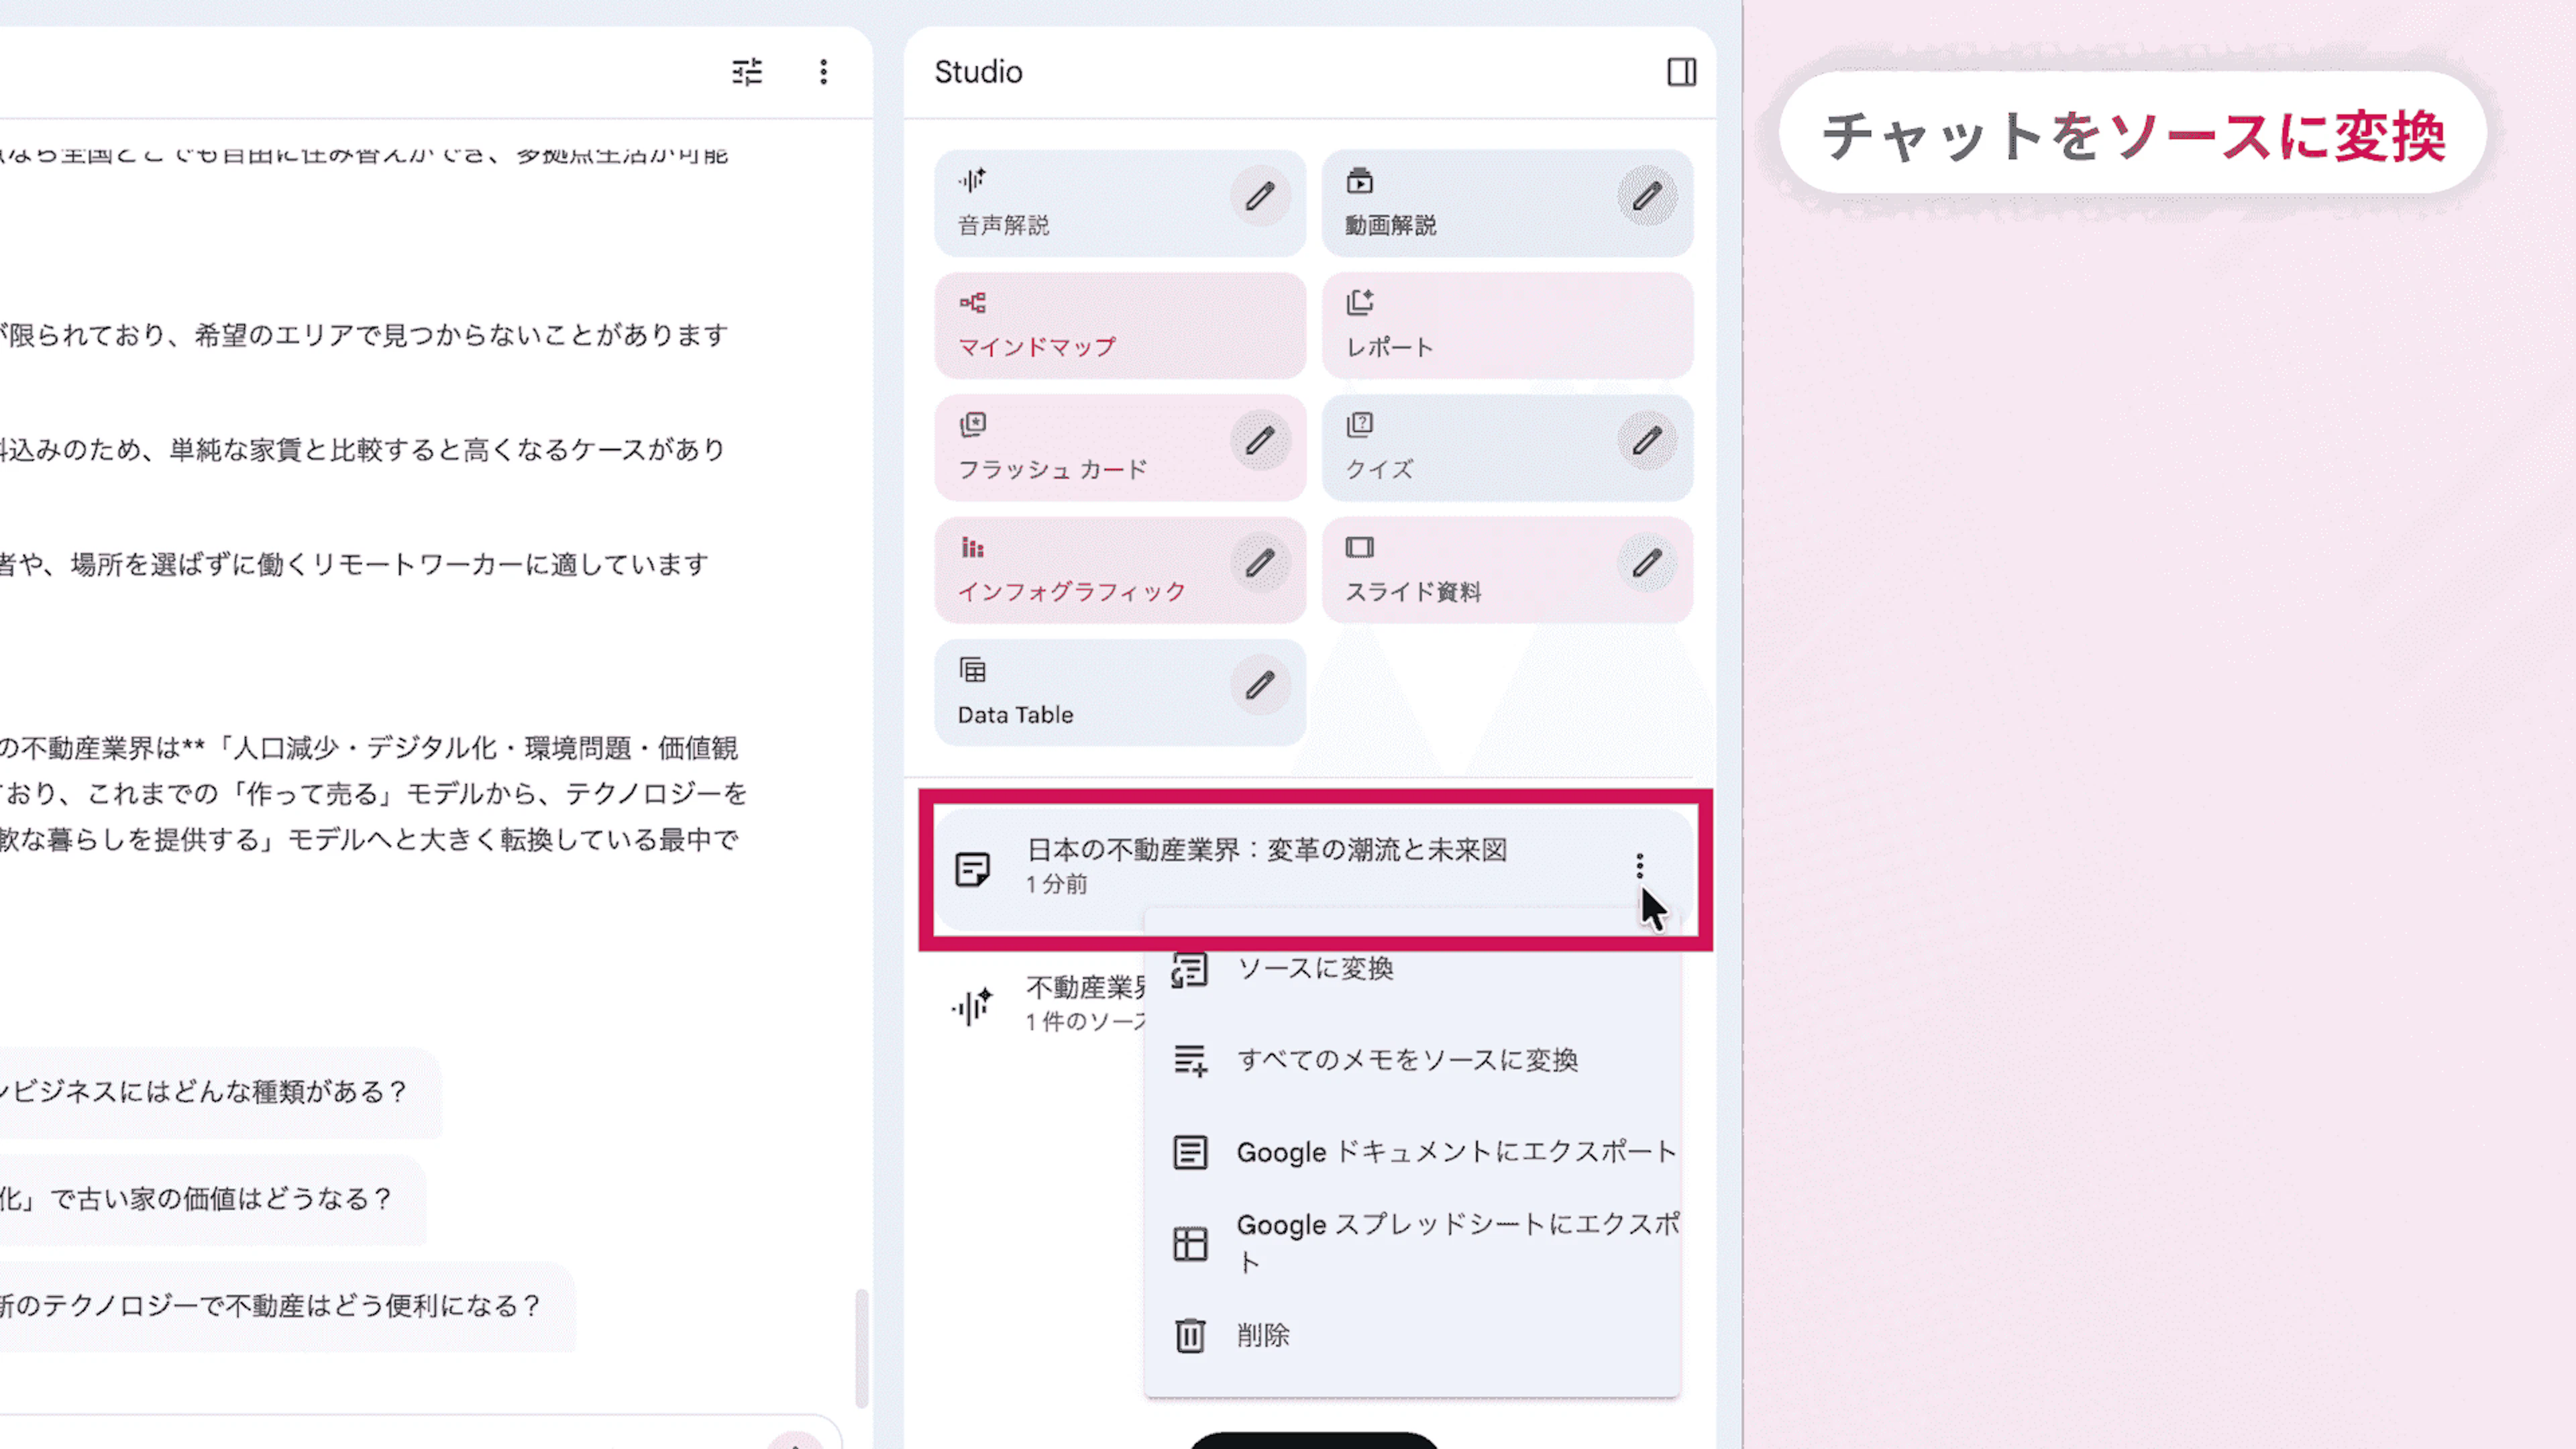Click the chat settings sliders icon
Viewport: 2576px width, 1449px height.
tap(746, 72)
